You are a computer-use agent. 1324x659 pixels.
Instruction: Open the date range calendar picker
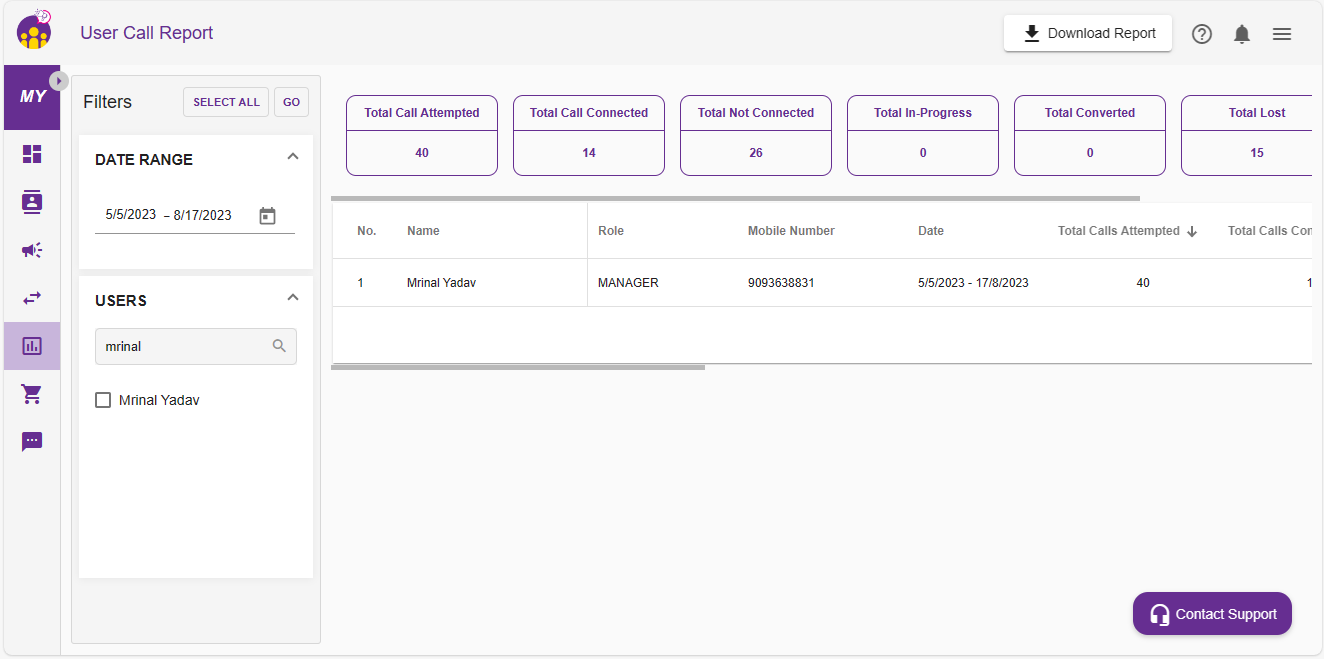coord(267,216)
